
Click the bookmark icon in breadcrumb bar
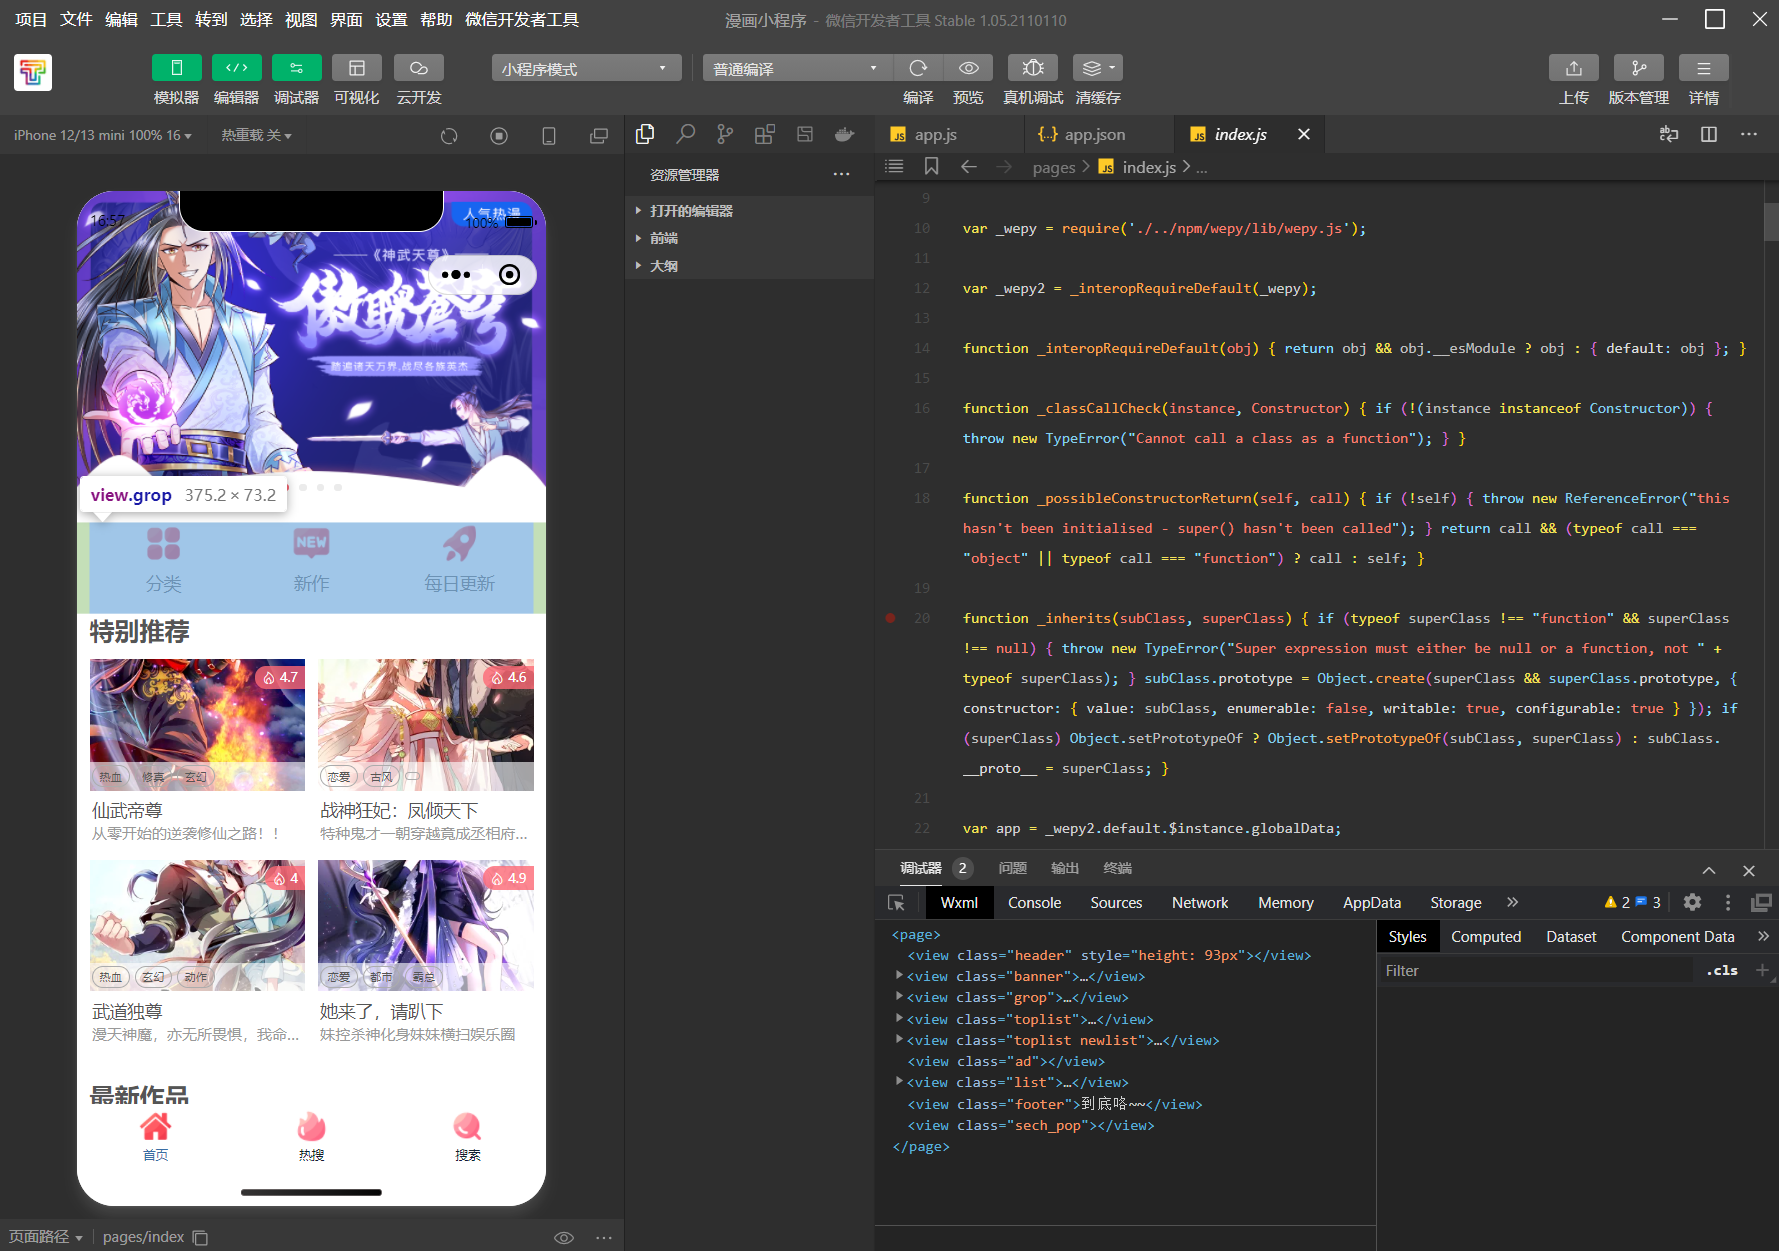pos(931,166)
